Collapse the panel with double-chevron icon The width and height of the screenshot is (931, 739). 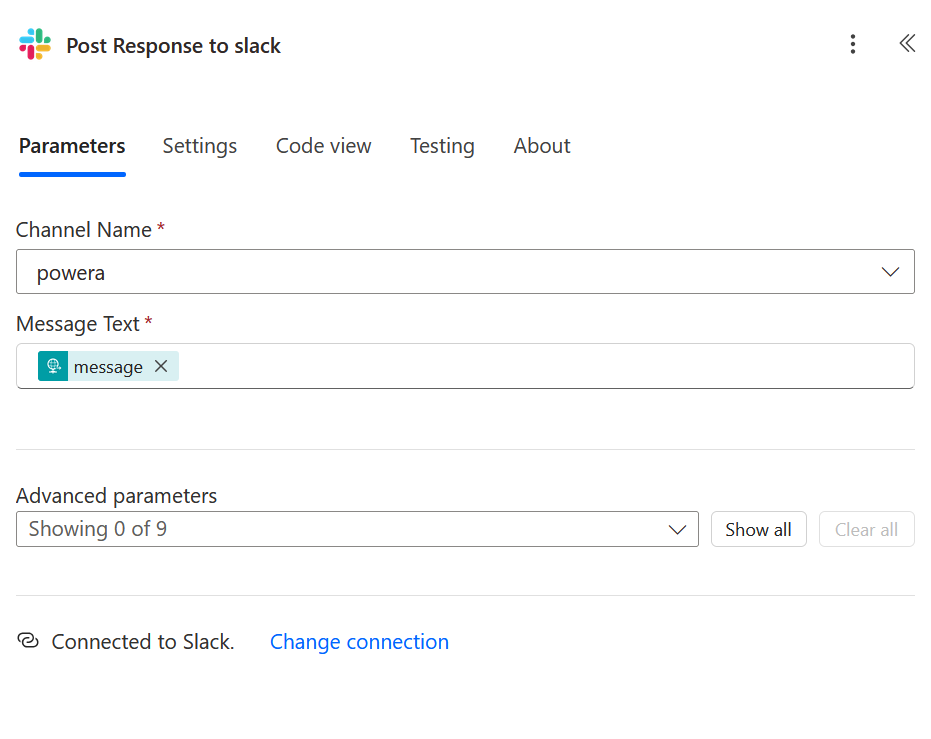coord(906,44)
